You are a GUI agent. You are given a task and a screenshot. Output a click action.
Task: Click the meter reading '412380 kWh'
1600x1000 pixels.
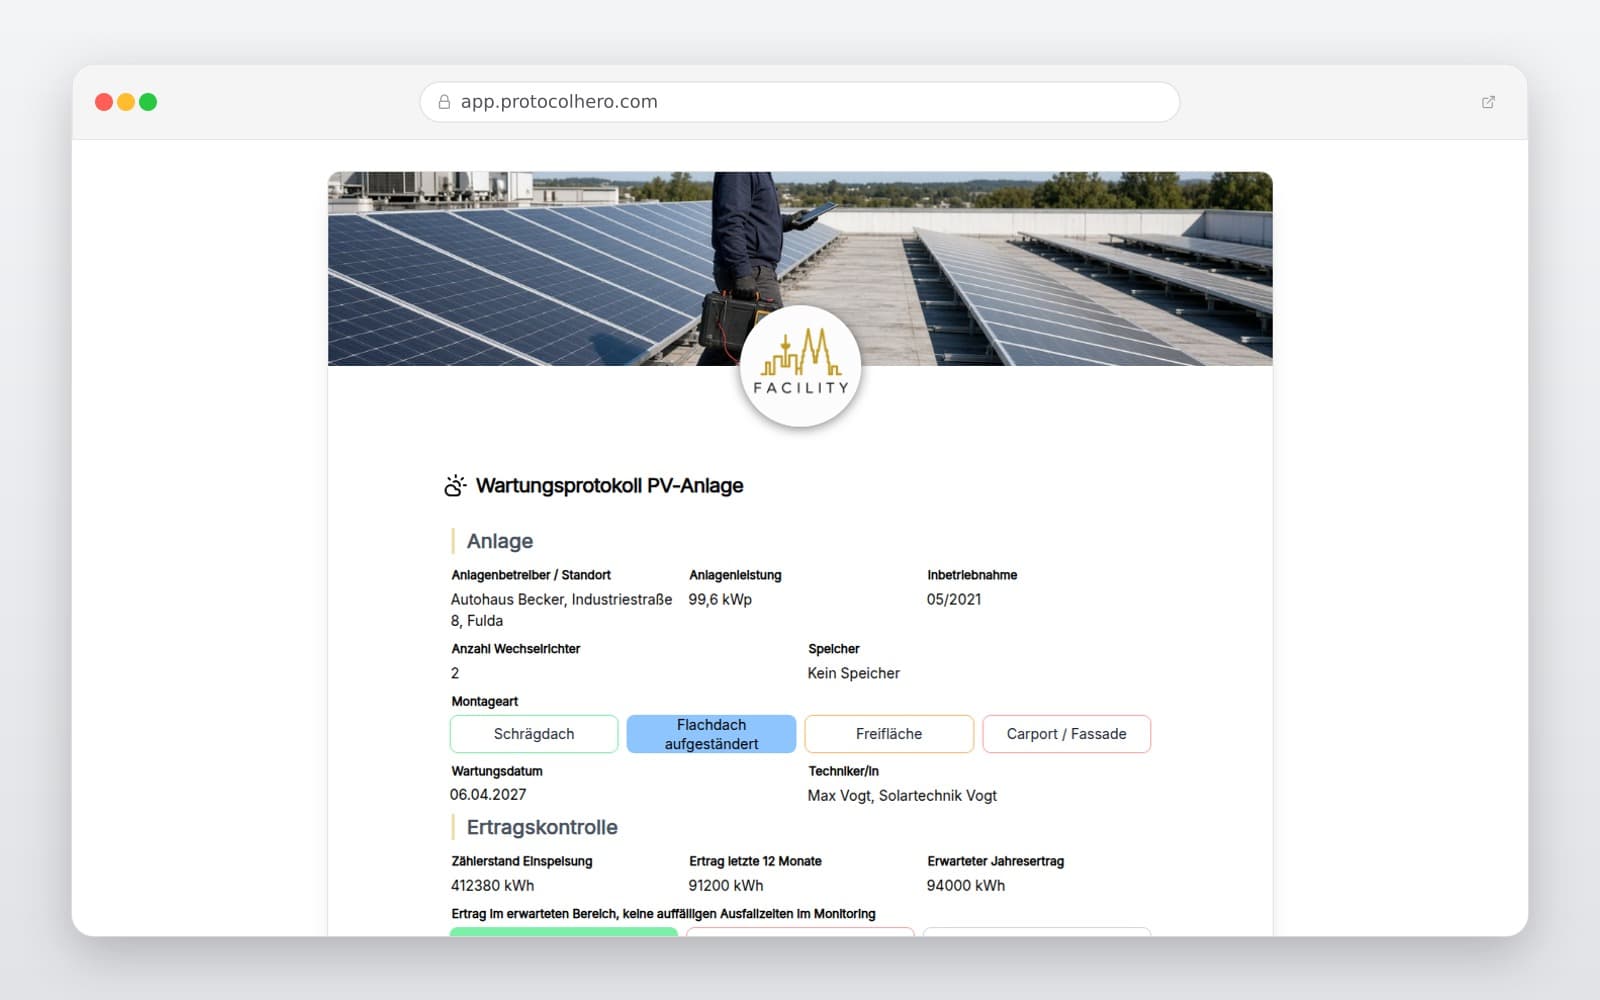[492, 886]
